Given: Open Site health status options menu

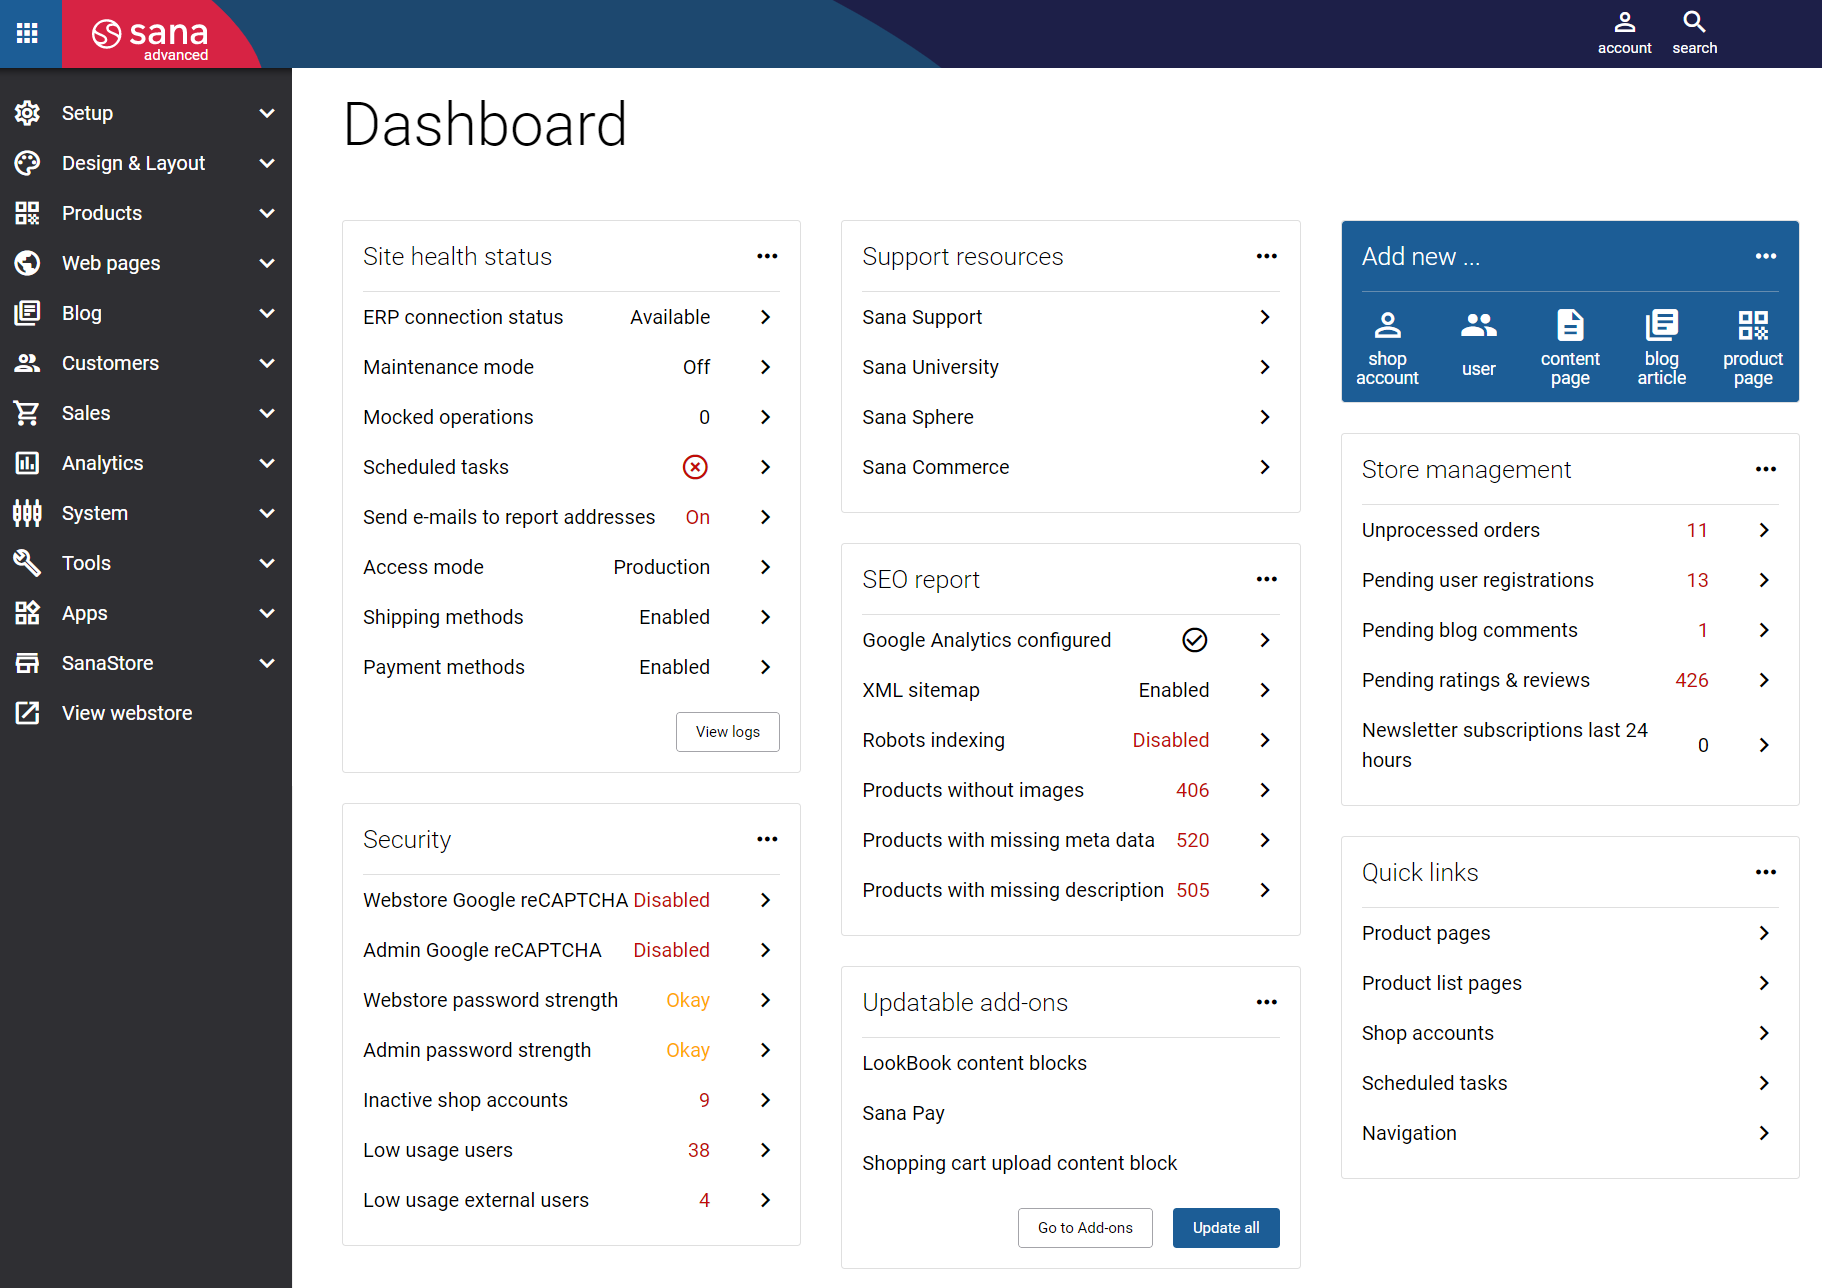Looking at the screenshot, I should tap(767, 256).
